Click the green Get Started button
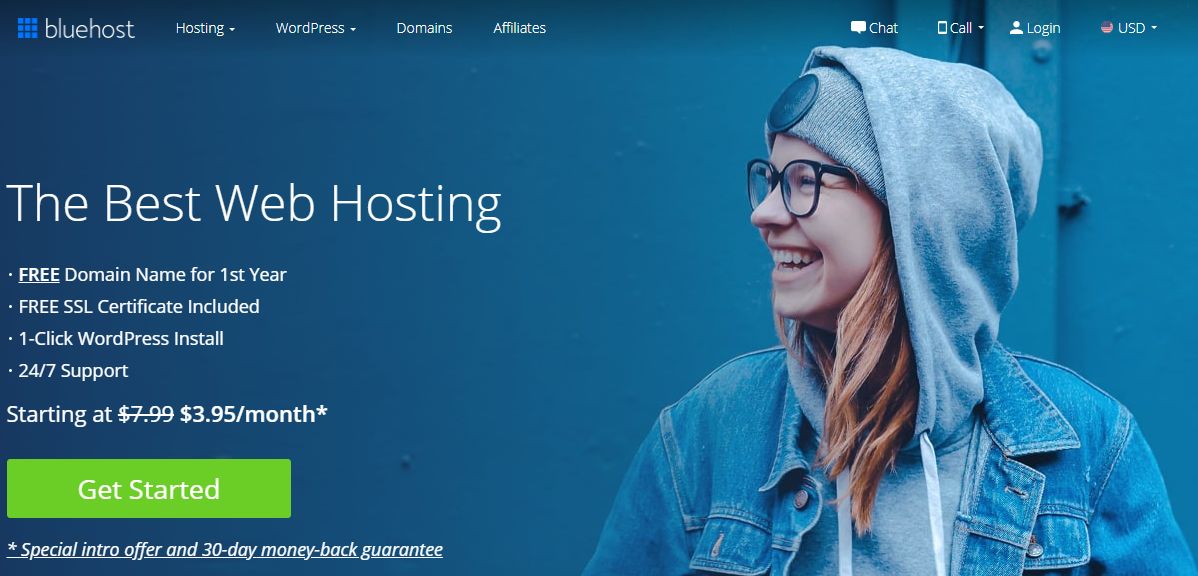The width and height of the screenshot is (1198, 576). (x=149, y=489)
